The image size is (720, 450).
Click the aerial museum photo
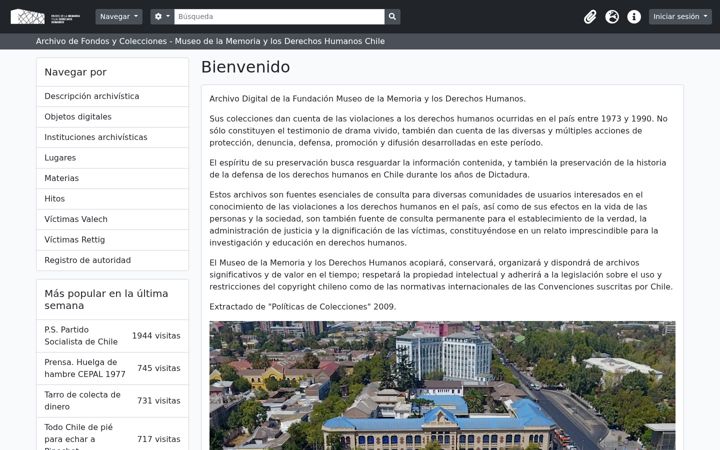tap(442, 385)
